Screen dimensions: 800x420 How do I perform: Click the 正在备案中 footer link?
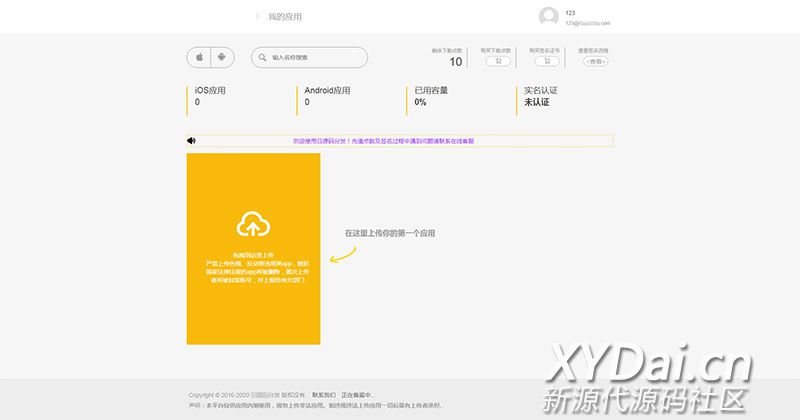click(357, 395)
